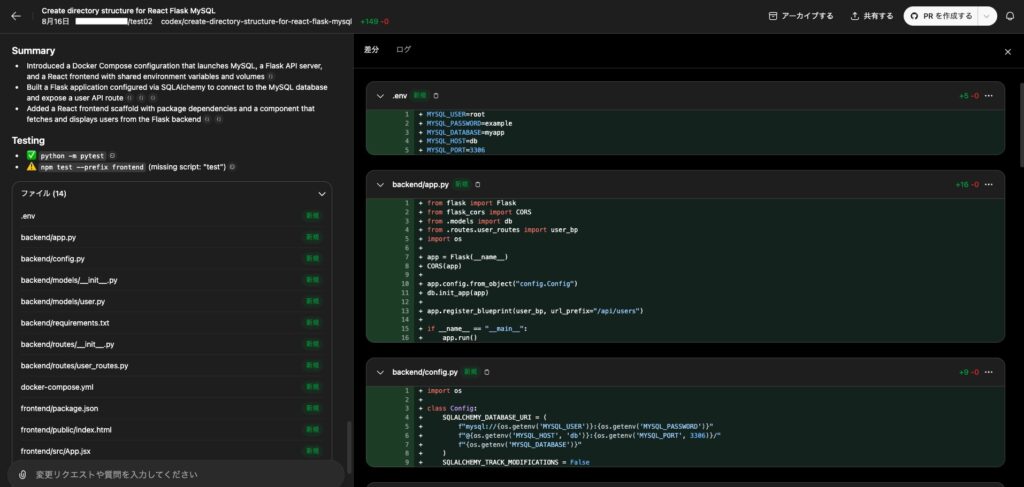Select frontend/package.json in the file list
Screen dimensions: 1024x487
(172, 409)
